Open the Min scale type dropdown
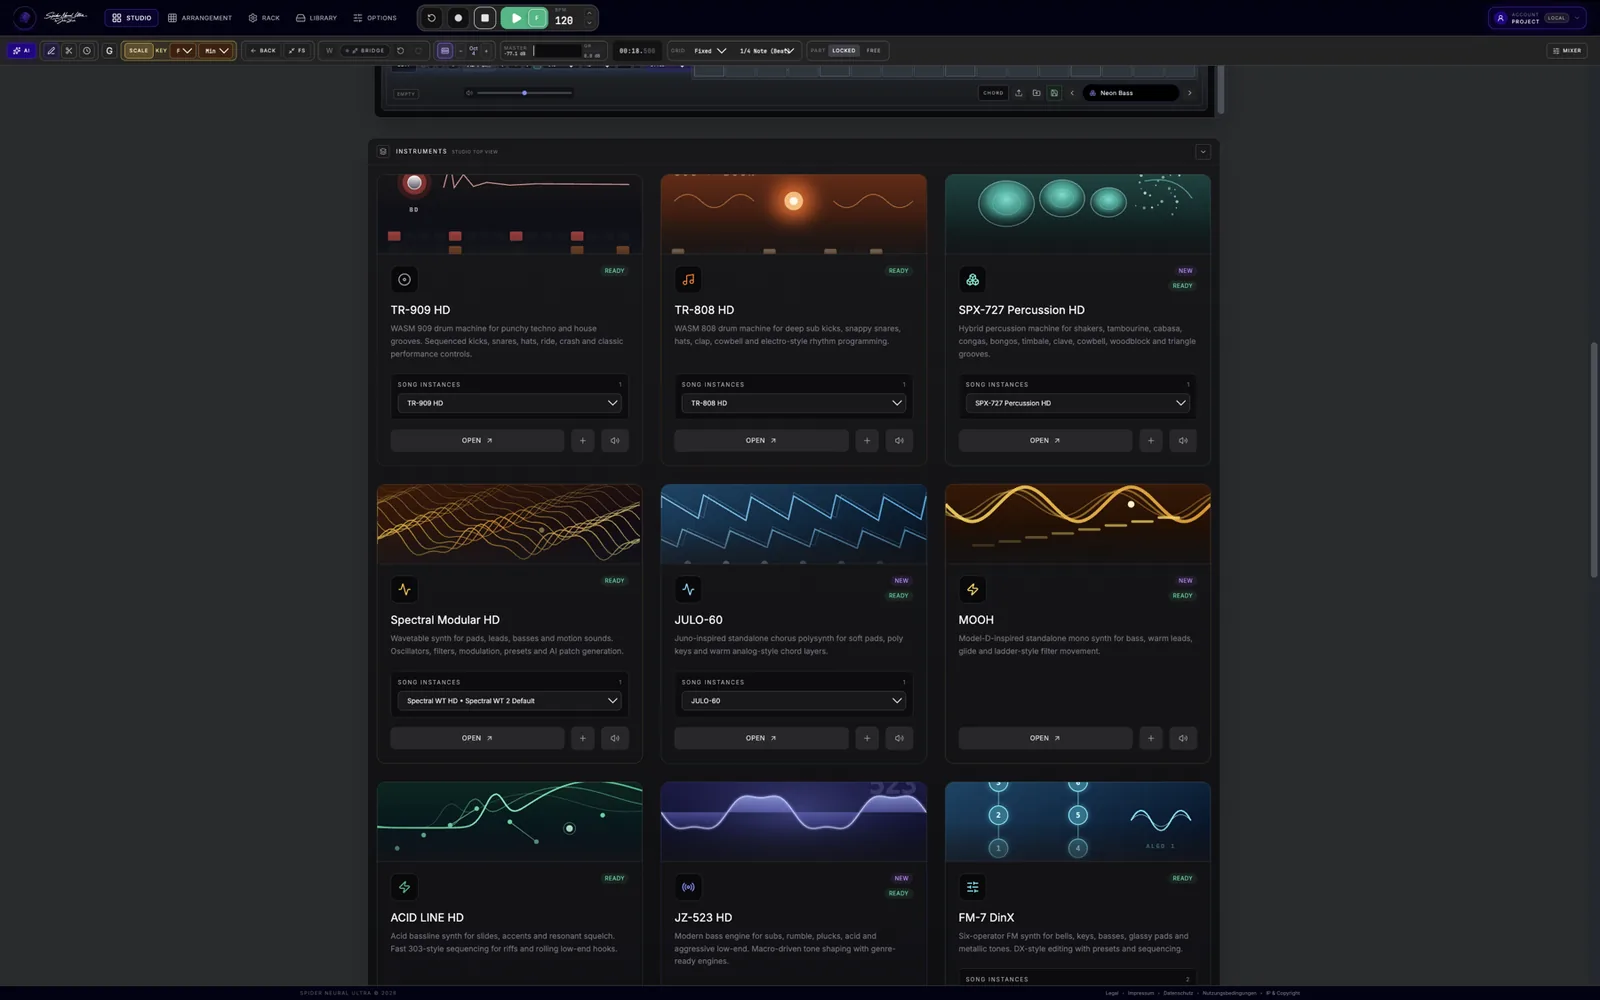 pos(217,50)
